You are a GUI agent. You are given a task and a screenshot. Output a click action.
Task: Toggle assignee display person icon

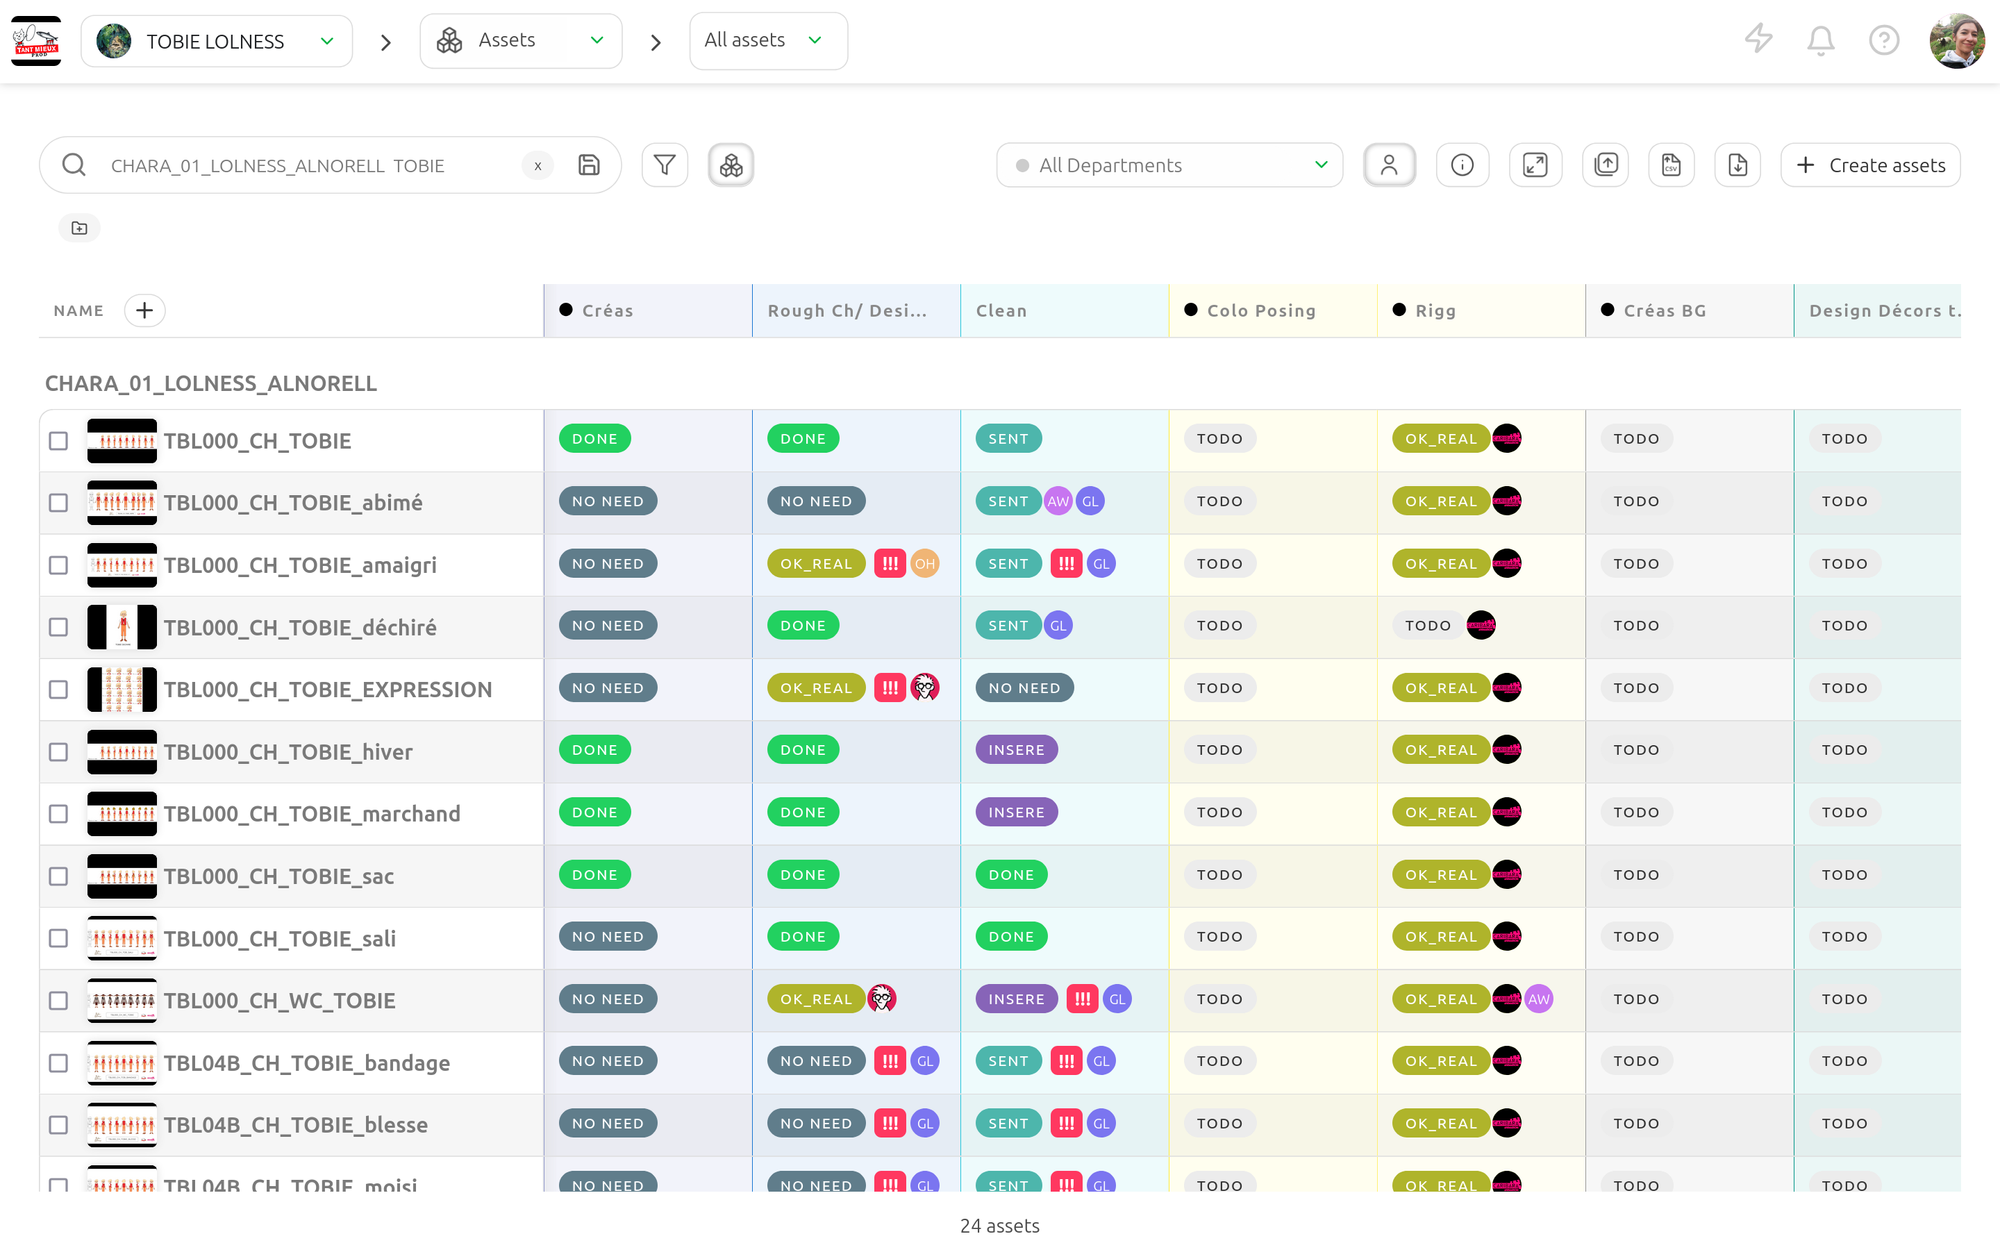point(1389,165)
